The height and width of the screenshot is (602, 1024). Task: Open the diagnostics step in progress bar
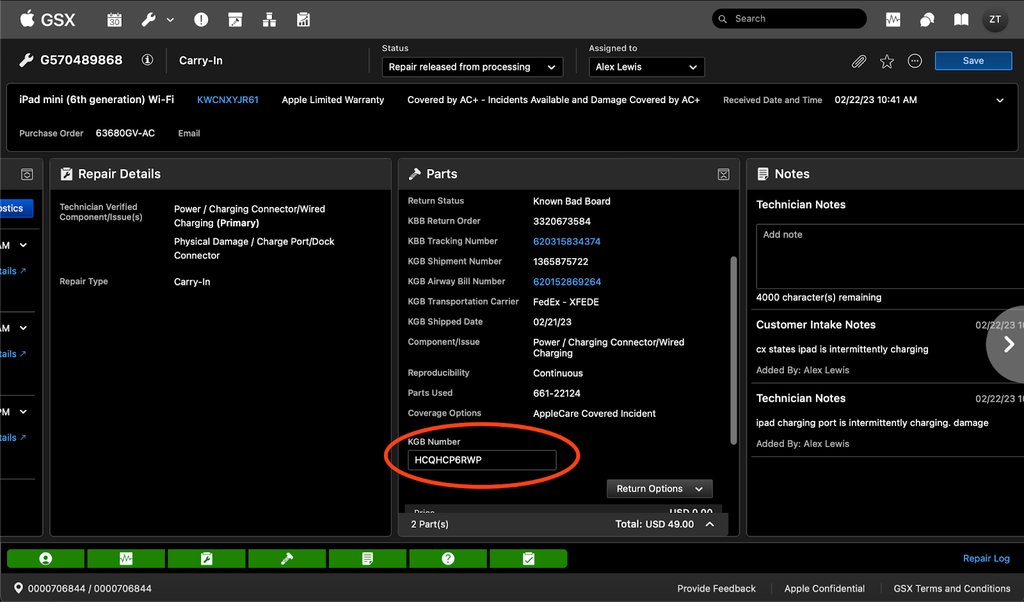point(126,559)
